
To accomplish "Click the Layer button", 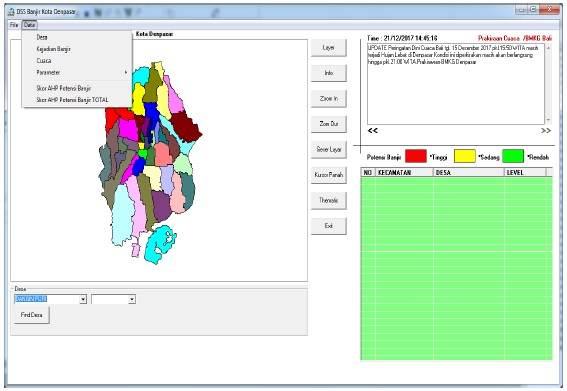I will (329, 48).
